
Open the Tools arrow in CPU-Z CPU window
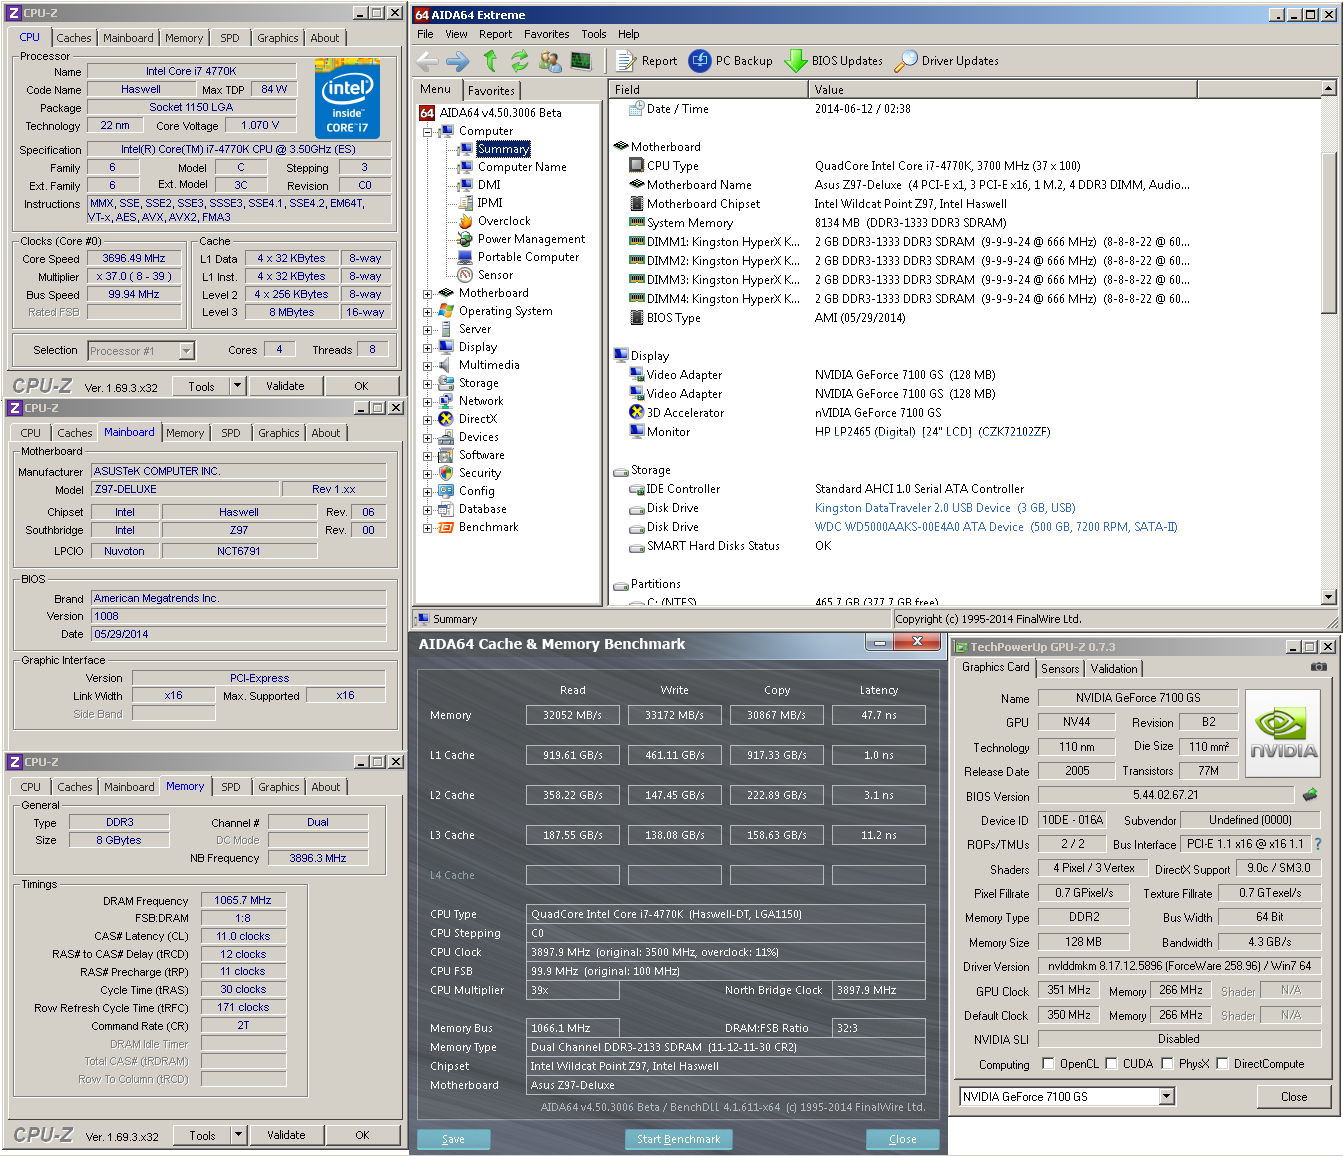[x=237, y=386]
